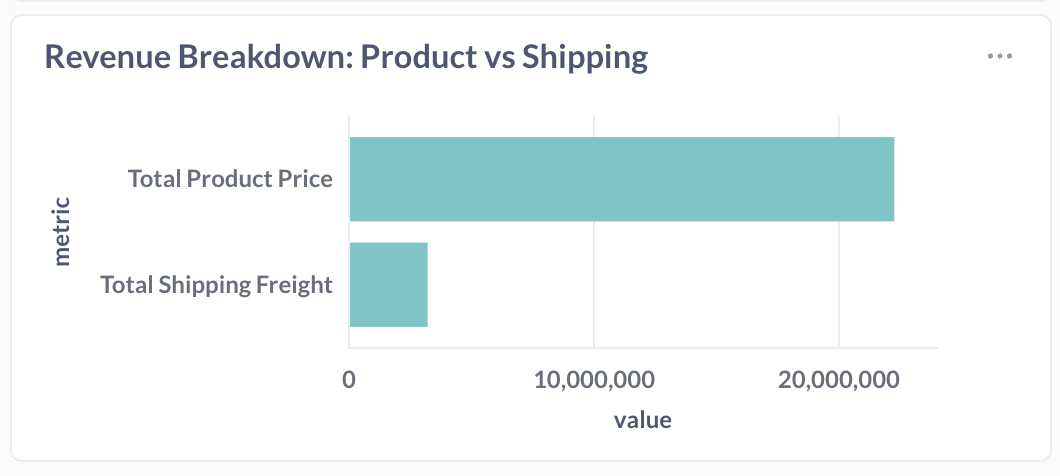Click the 0 tick label
The image size is (1060, 476).
[349, 380]
